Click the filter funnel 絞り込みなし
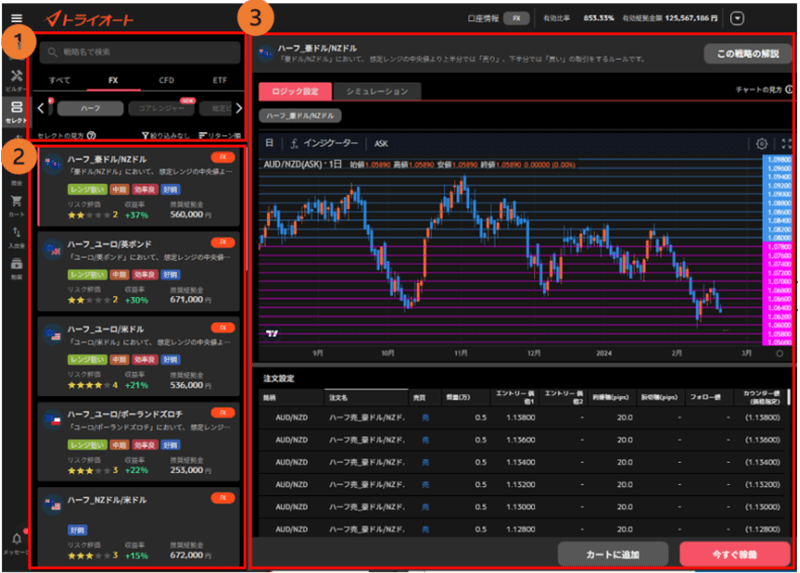Image resolution: width=800 pixels, height=573 pixels. 166,136
